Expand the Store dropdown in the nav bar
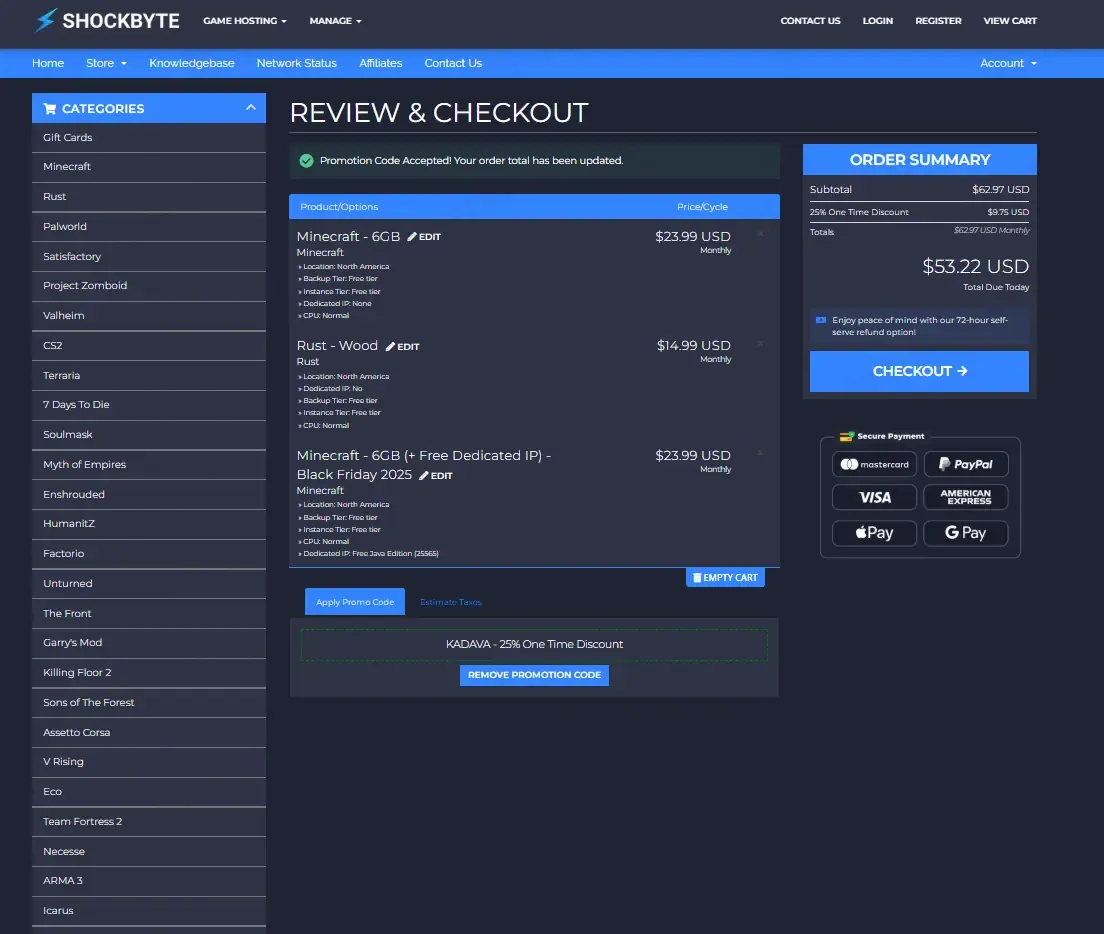Viewport: 1104px width, 934px height. point(106,63)
